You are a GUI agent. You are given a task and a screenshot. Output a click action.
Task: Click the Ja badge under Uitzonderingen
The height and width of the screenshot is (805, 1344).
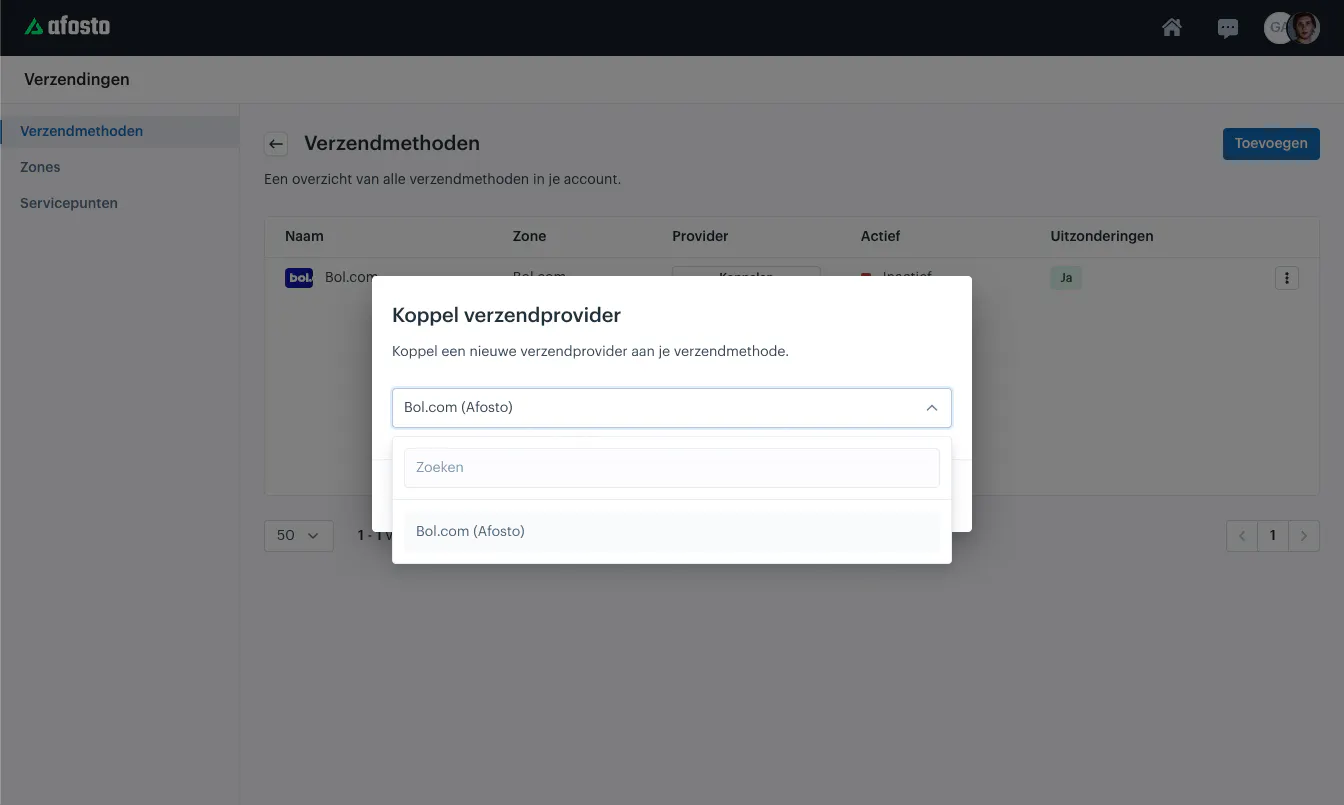coord(1066,278)
